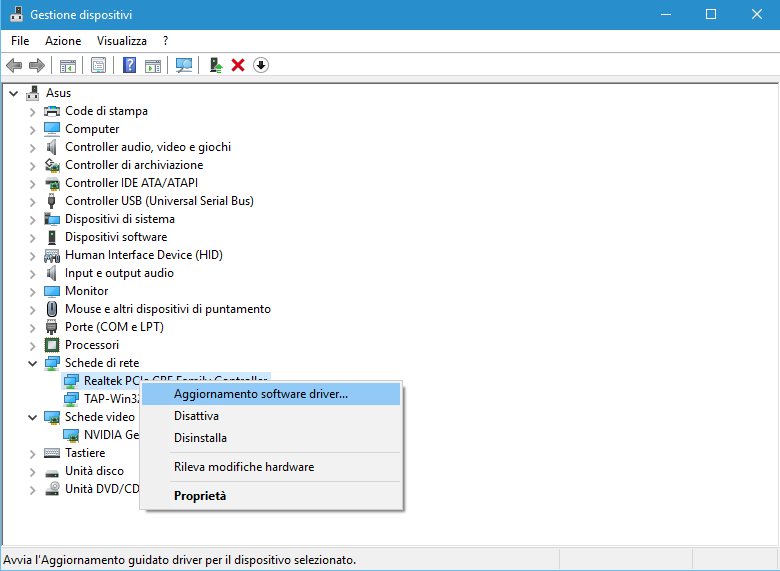The image size is (780, 571).
Task: Click the scan hardware changes monitor icon
Action: 184,65
